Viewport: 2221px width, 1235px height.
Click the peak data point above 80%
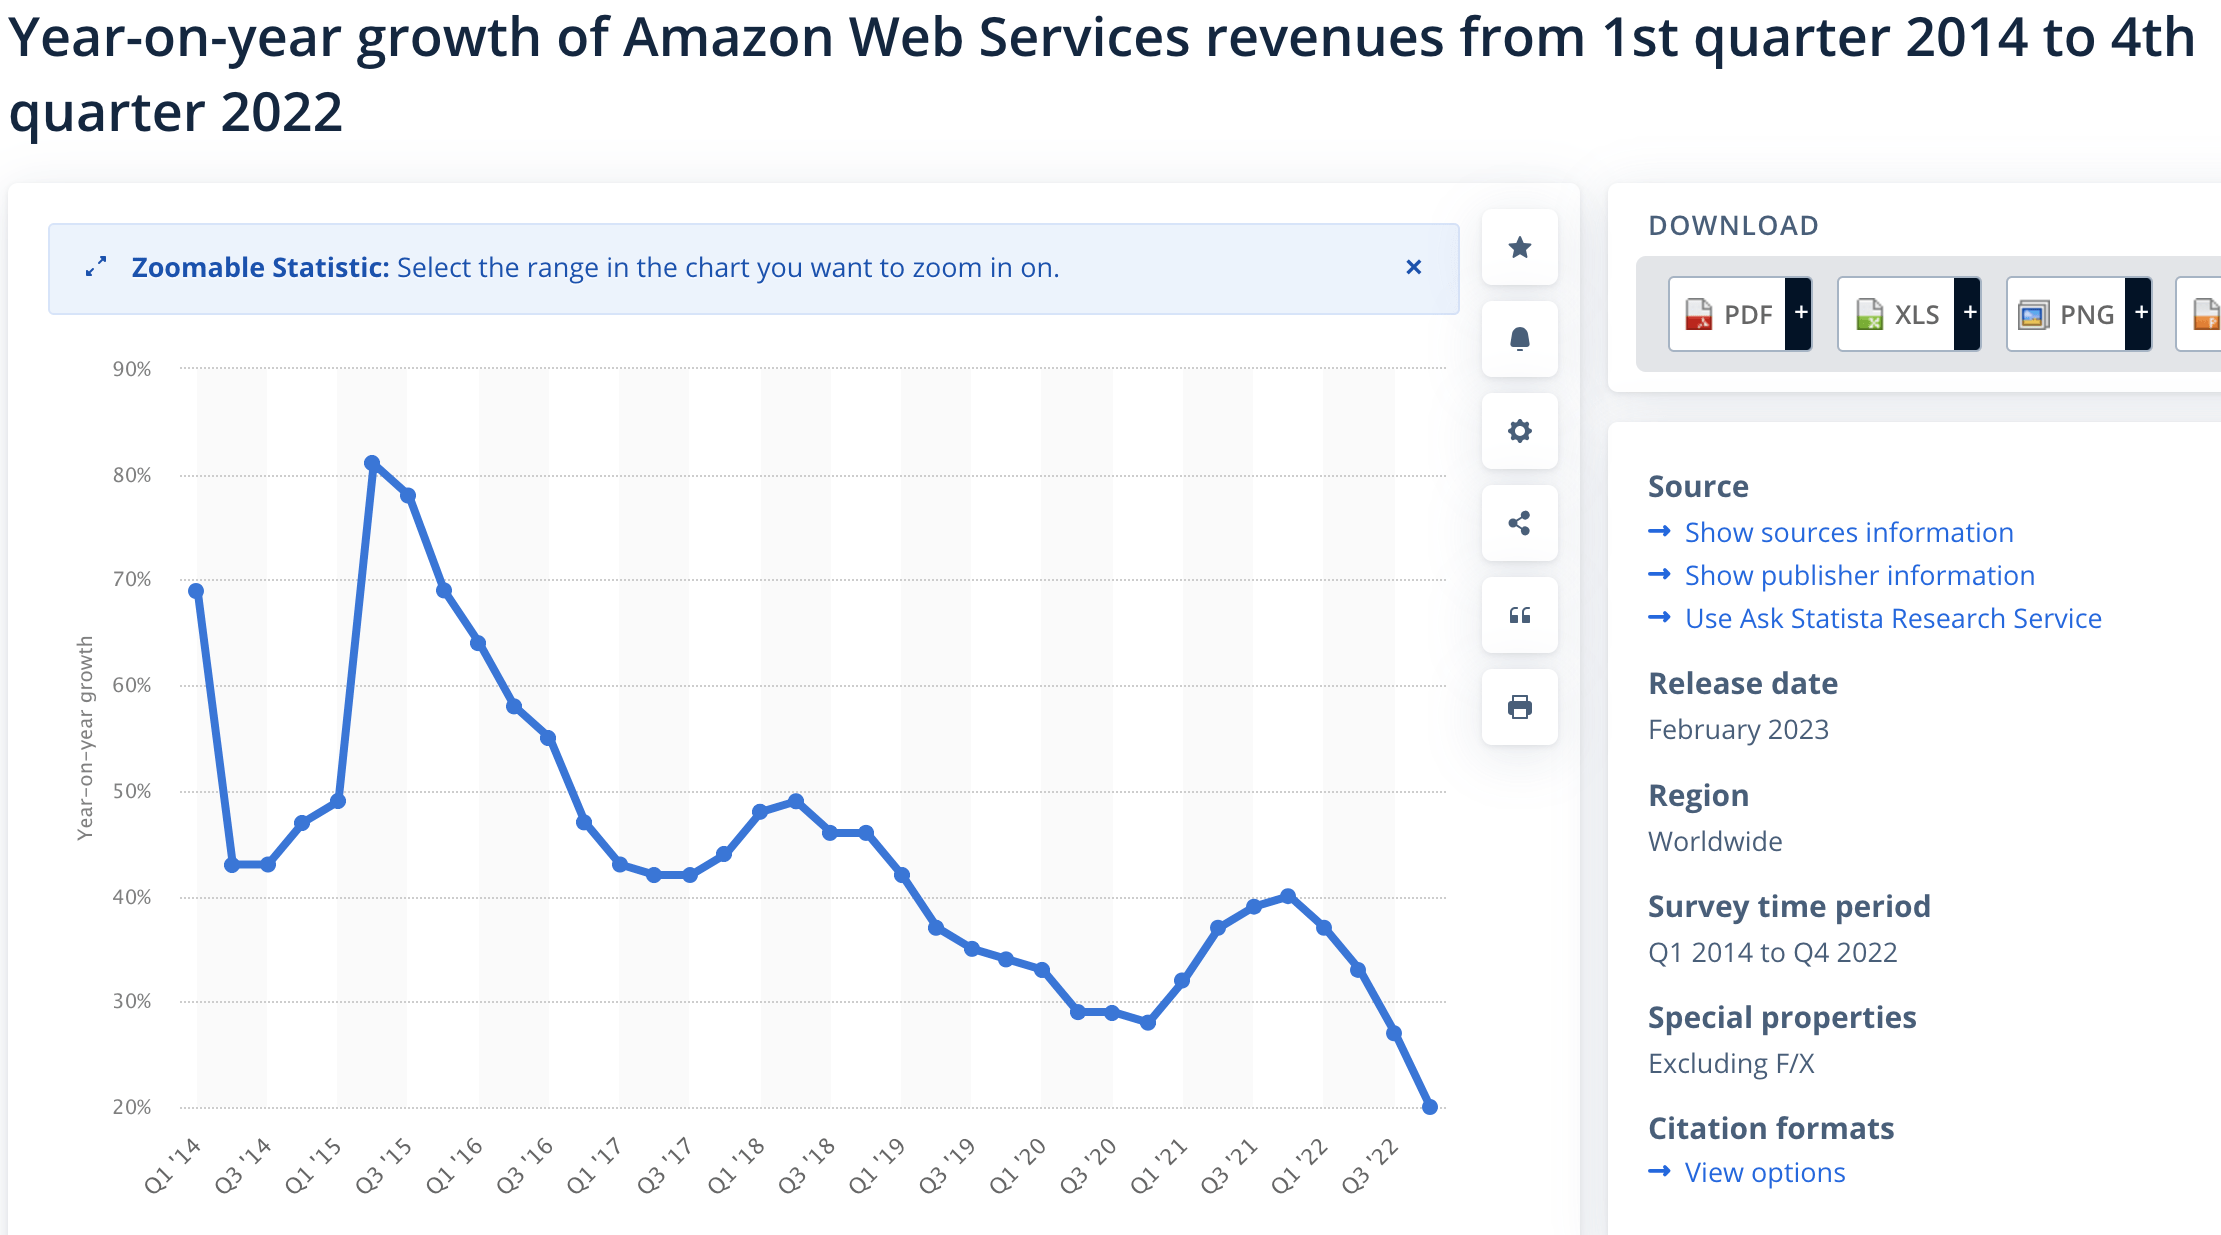tap(372, 463)
